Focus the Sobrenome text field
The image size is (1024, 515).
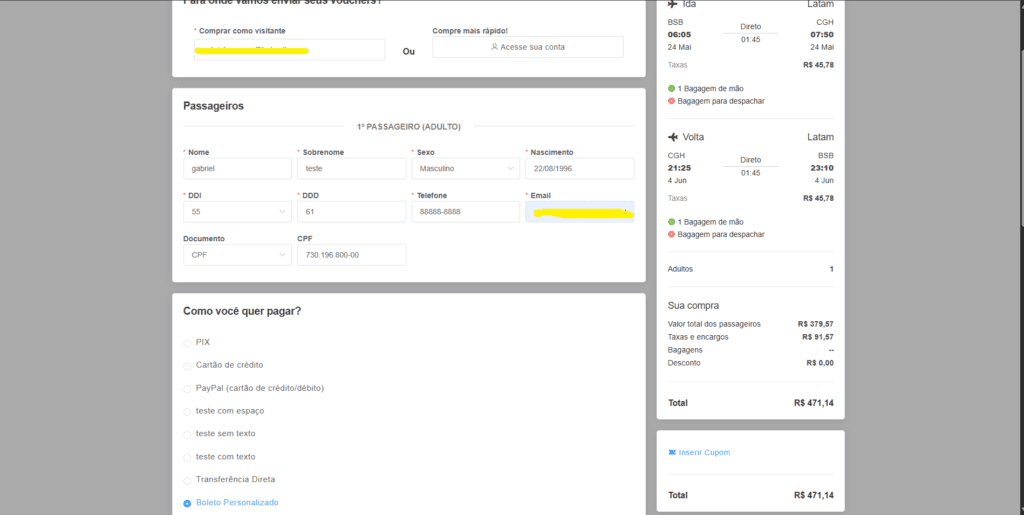[x=351, y=169]
